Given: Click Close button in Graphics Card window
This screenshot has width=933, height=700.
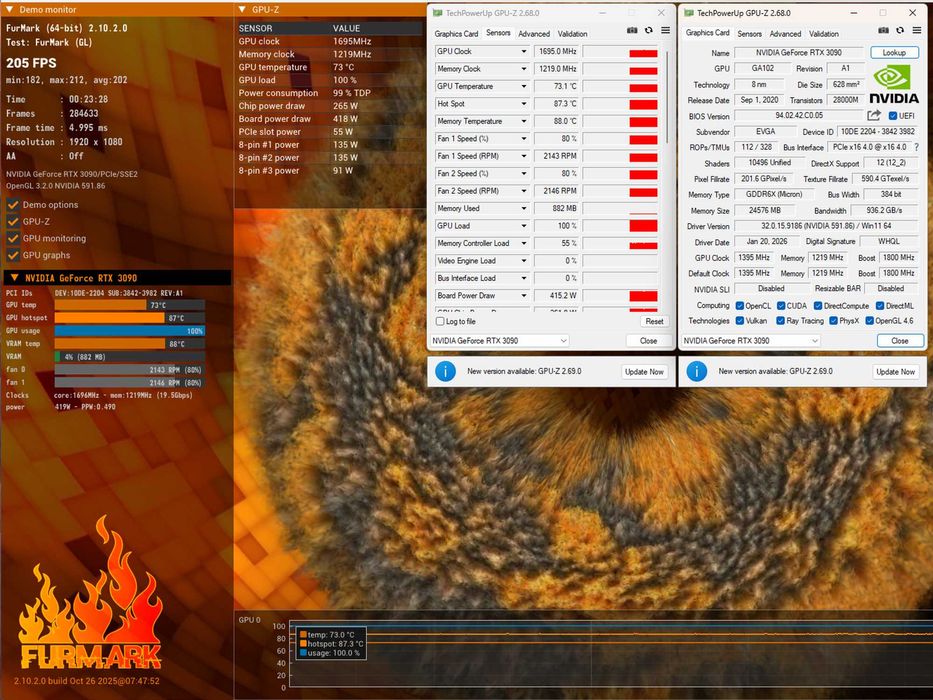Looking at the screenshot, I should [x=900, y=340].
